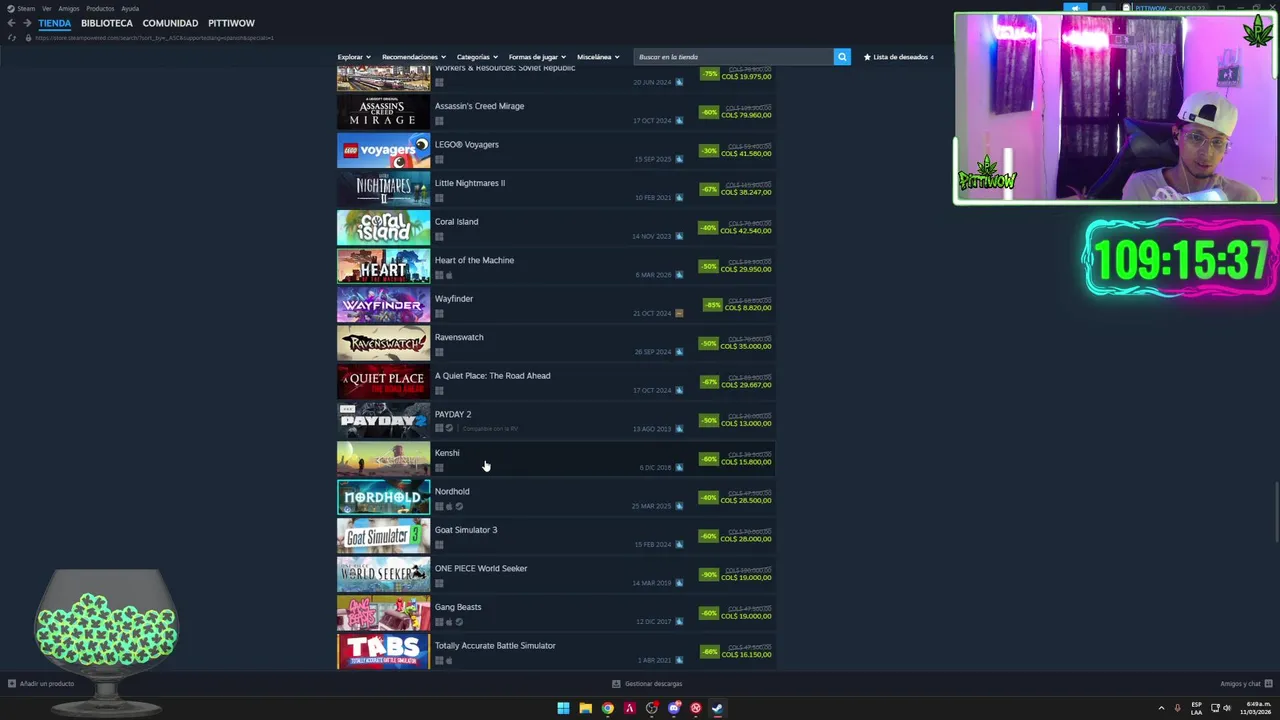Go back with the left arrow
Viewport: 1280px width, 720px height.
(x=11, y=23)
